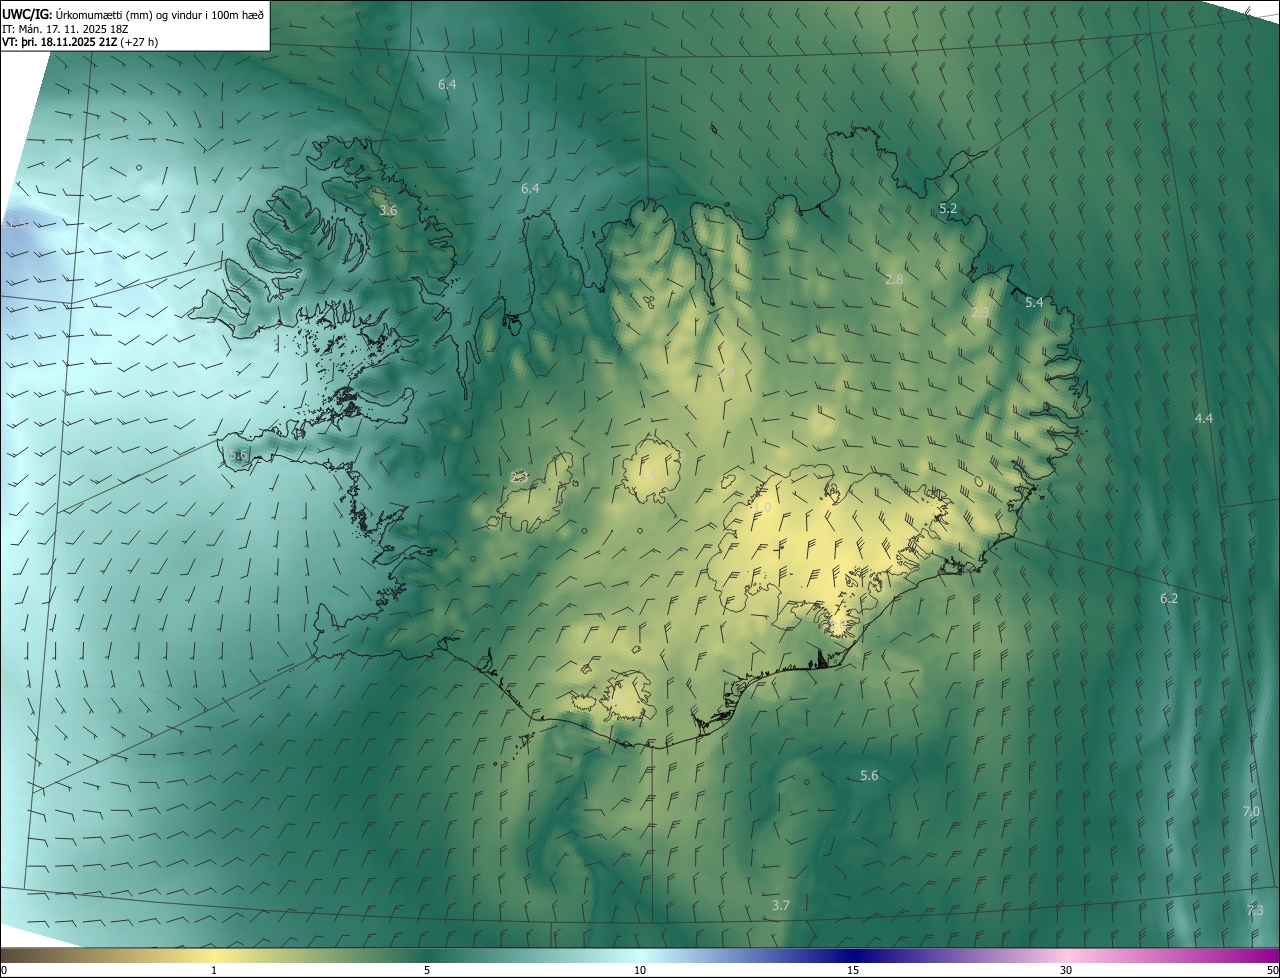Click the 10 tick on the color scale

[640, 971]
